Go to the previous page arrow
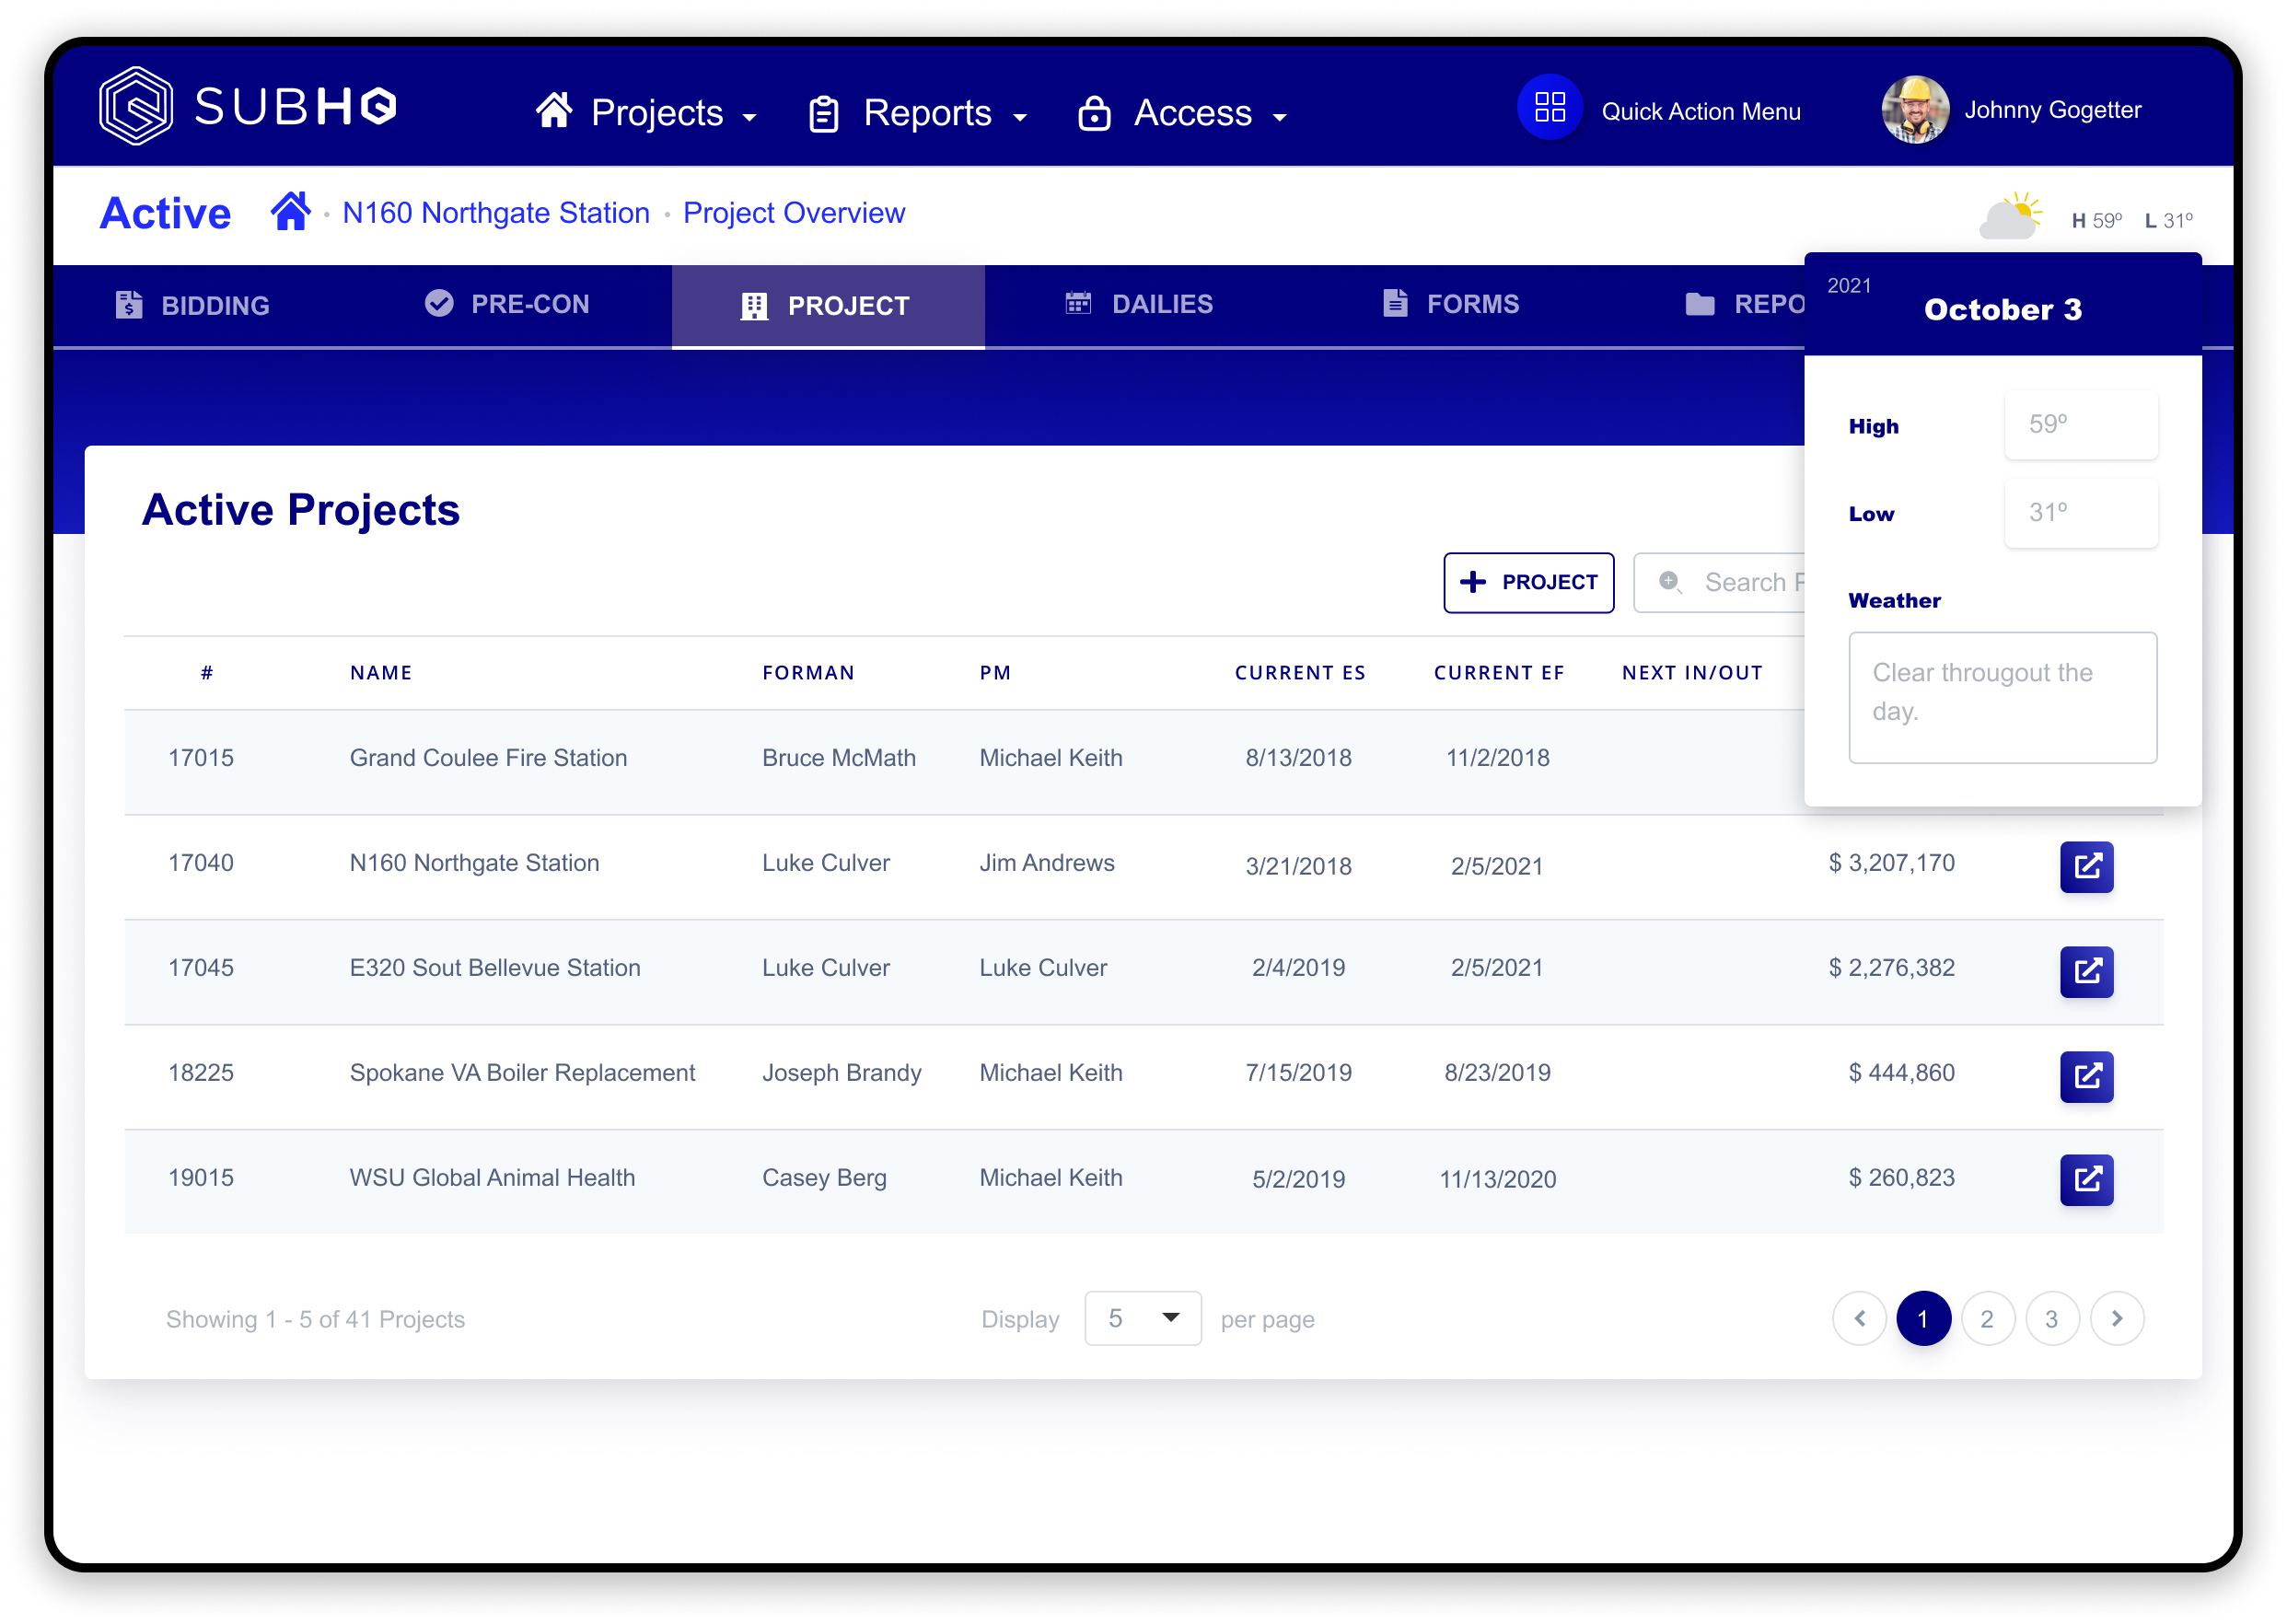Image resolution: width=2287 pixels, height=1624 pixels. [x=1859, y=1319]
